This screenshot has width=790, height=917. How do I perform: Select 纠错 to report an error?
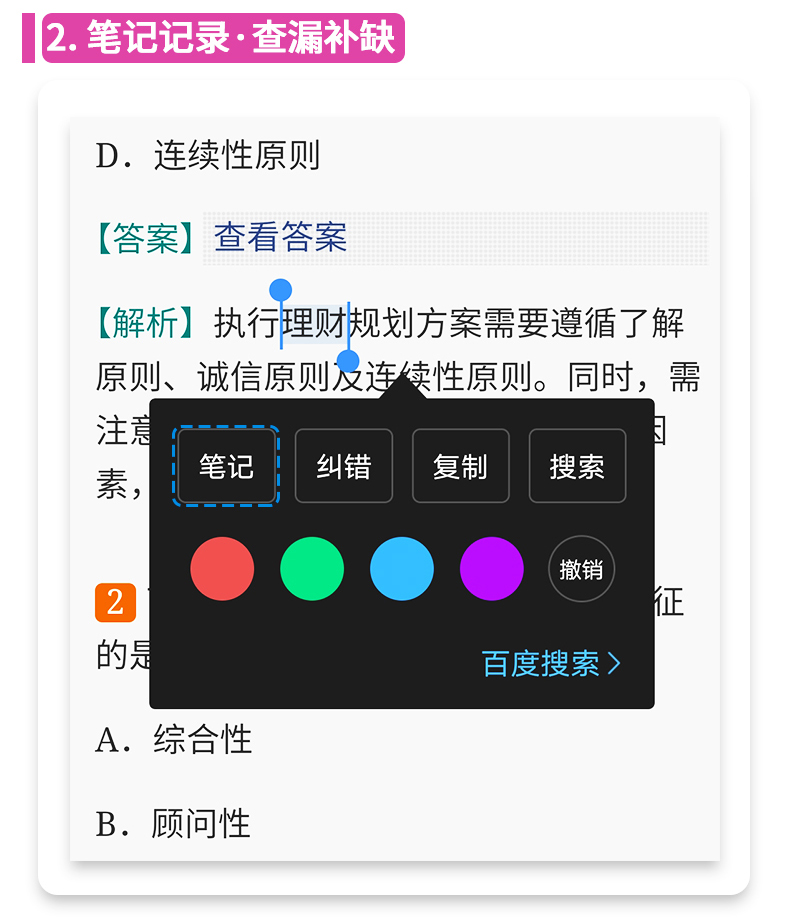[343, 466]
